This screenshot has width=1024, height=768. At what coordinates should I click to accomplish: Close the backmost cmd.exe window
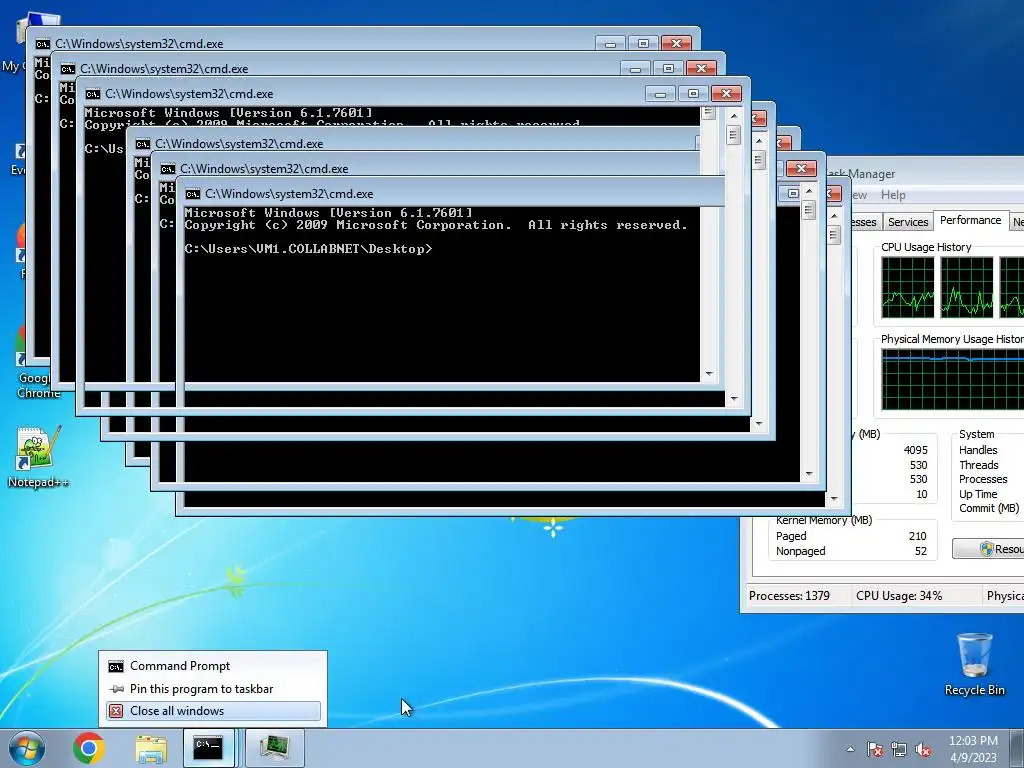[677, 43]
